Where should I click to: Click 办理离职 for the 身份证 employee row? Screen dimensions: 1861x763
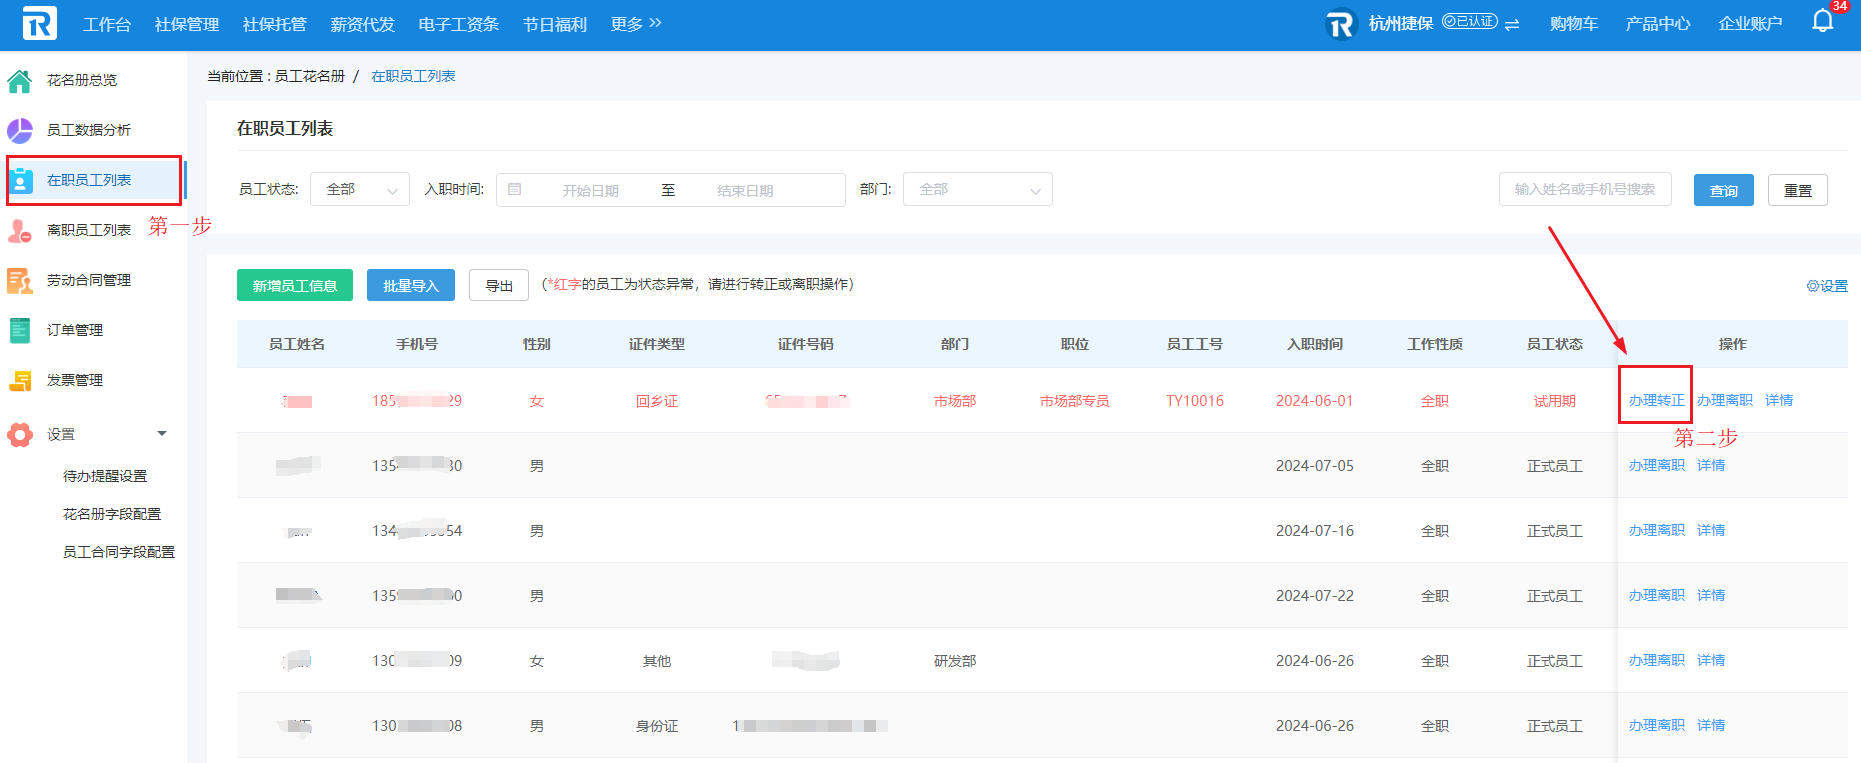click(1657, 725)
